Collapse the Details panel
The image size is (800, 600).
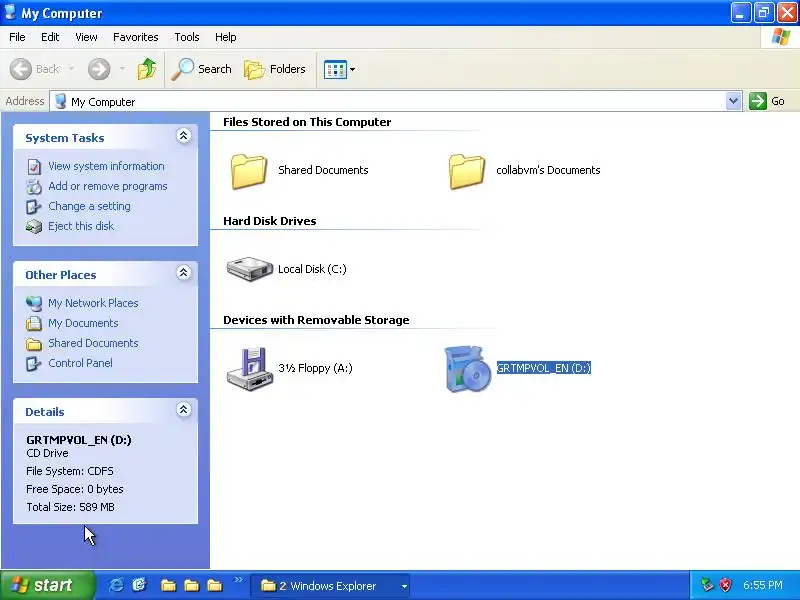[x=184, y=410]
